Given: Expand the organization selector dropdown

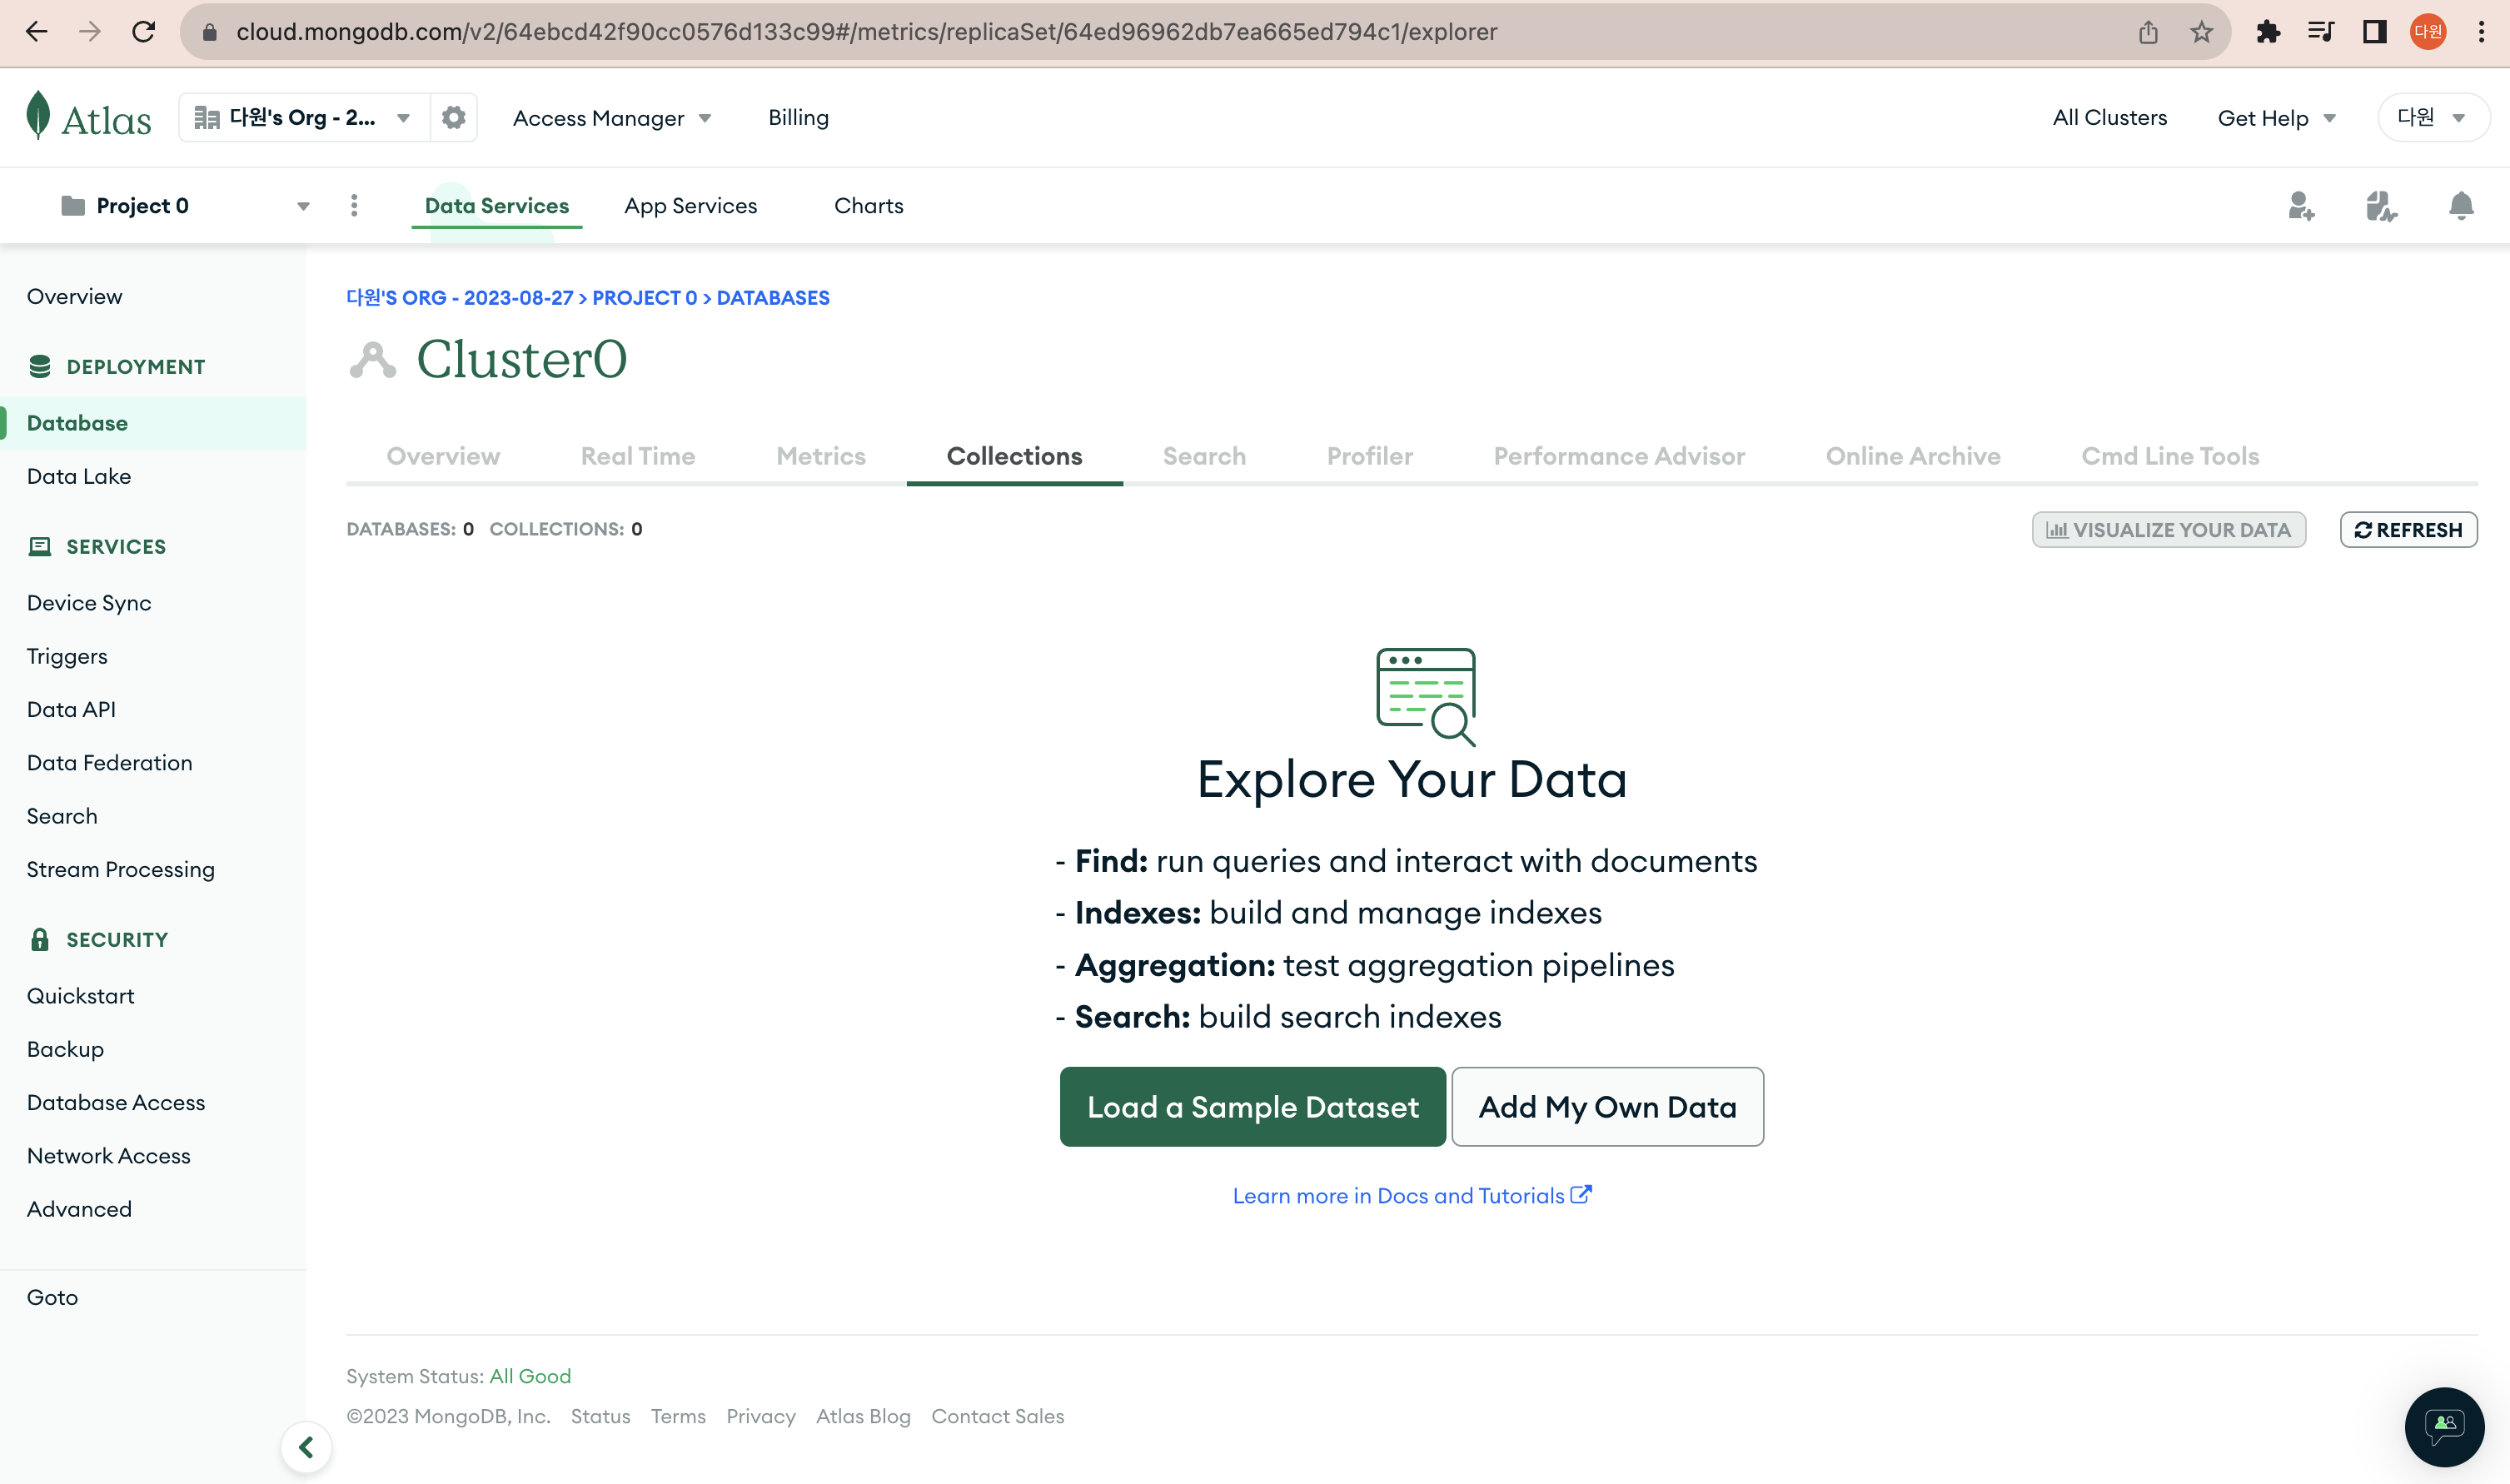Looking at the screenshot, I should 304,118.
